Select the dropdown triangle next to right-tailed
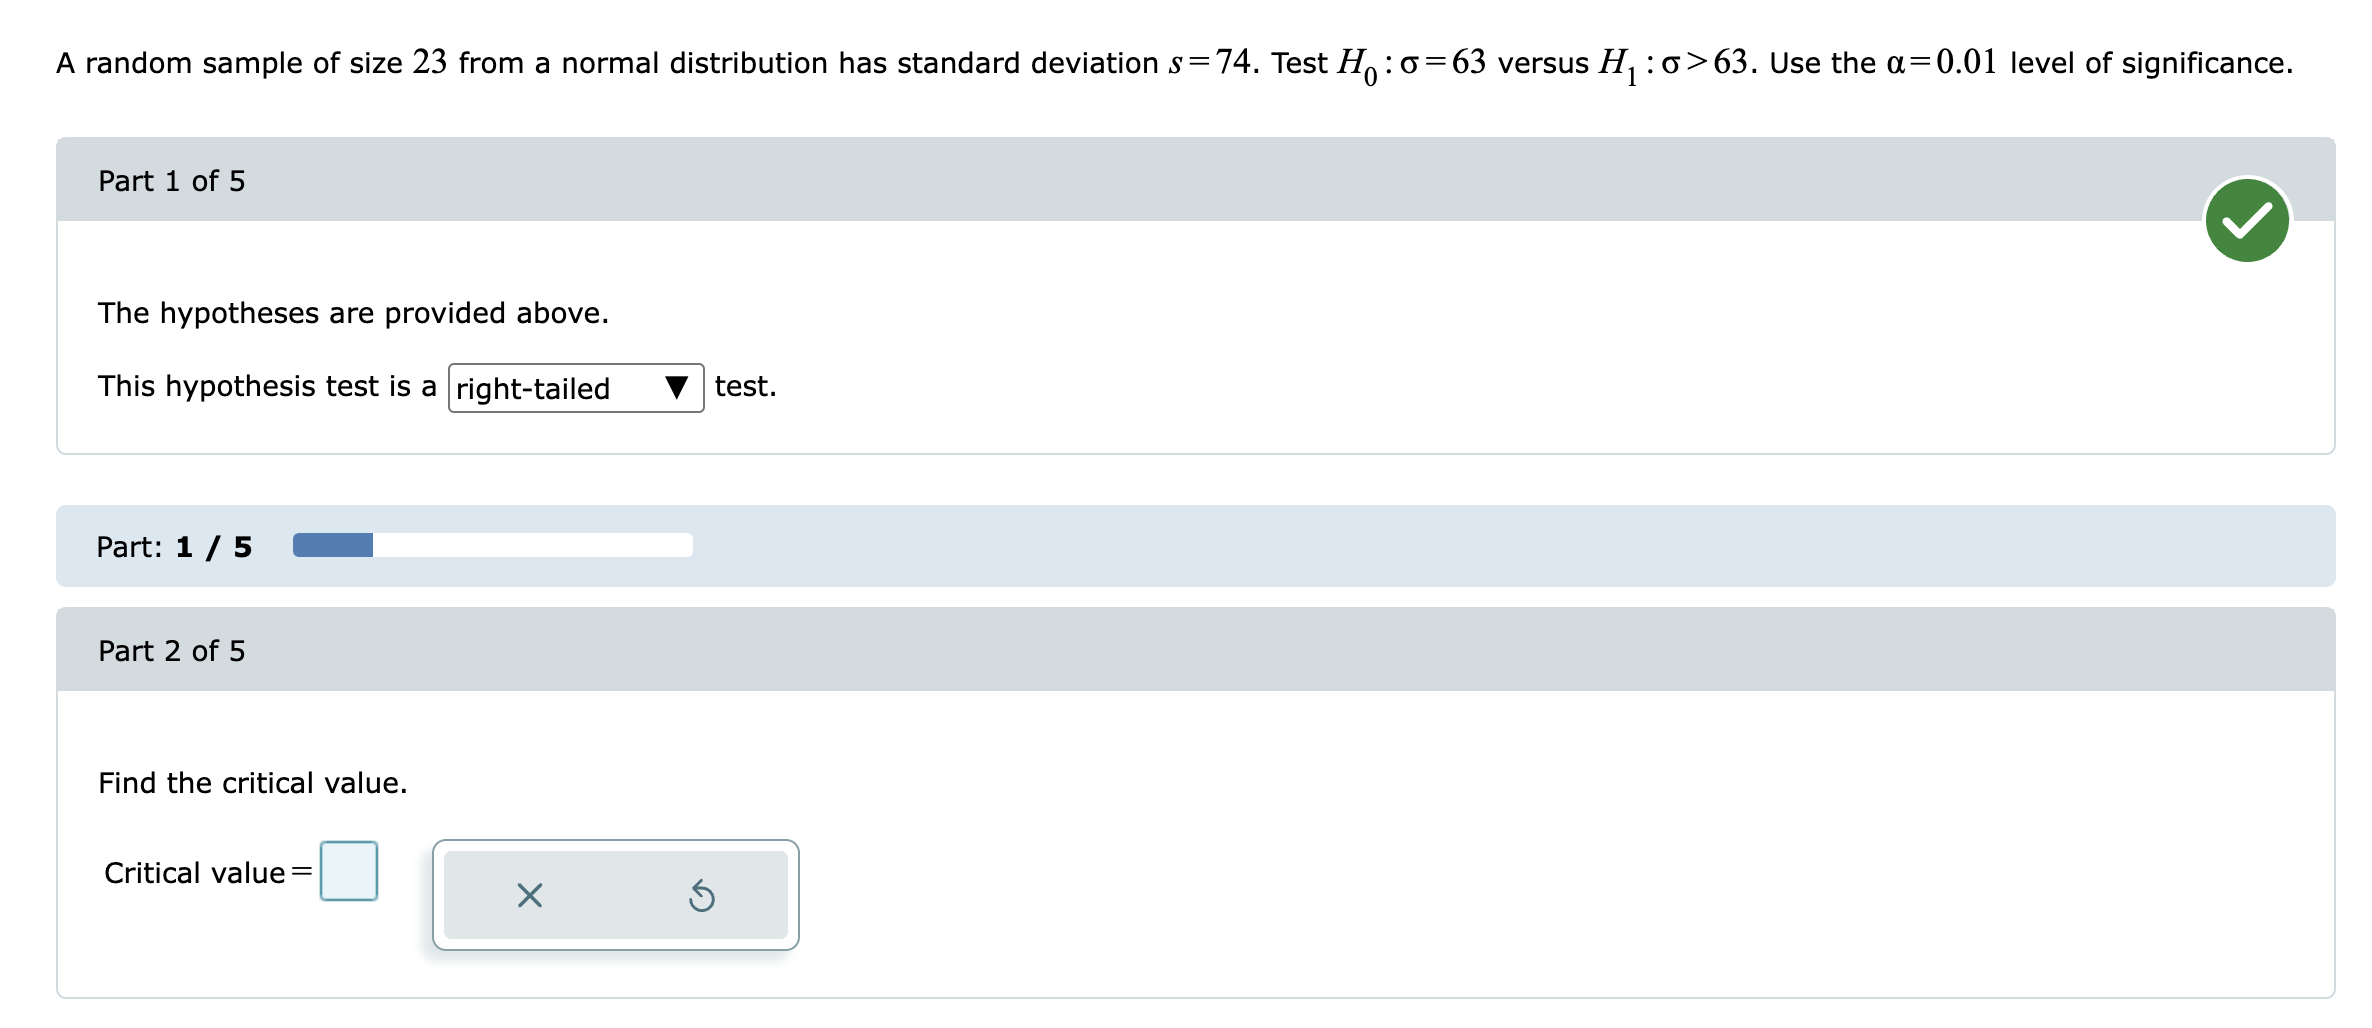This screenshot has height=1028, width=2372. (678, 388)
